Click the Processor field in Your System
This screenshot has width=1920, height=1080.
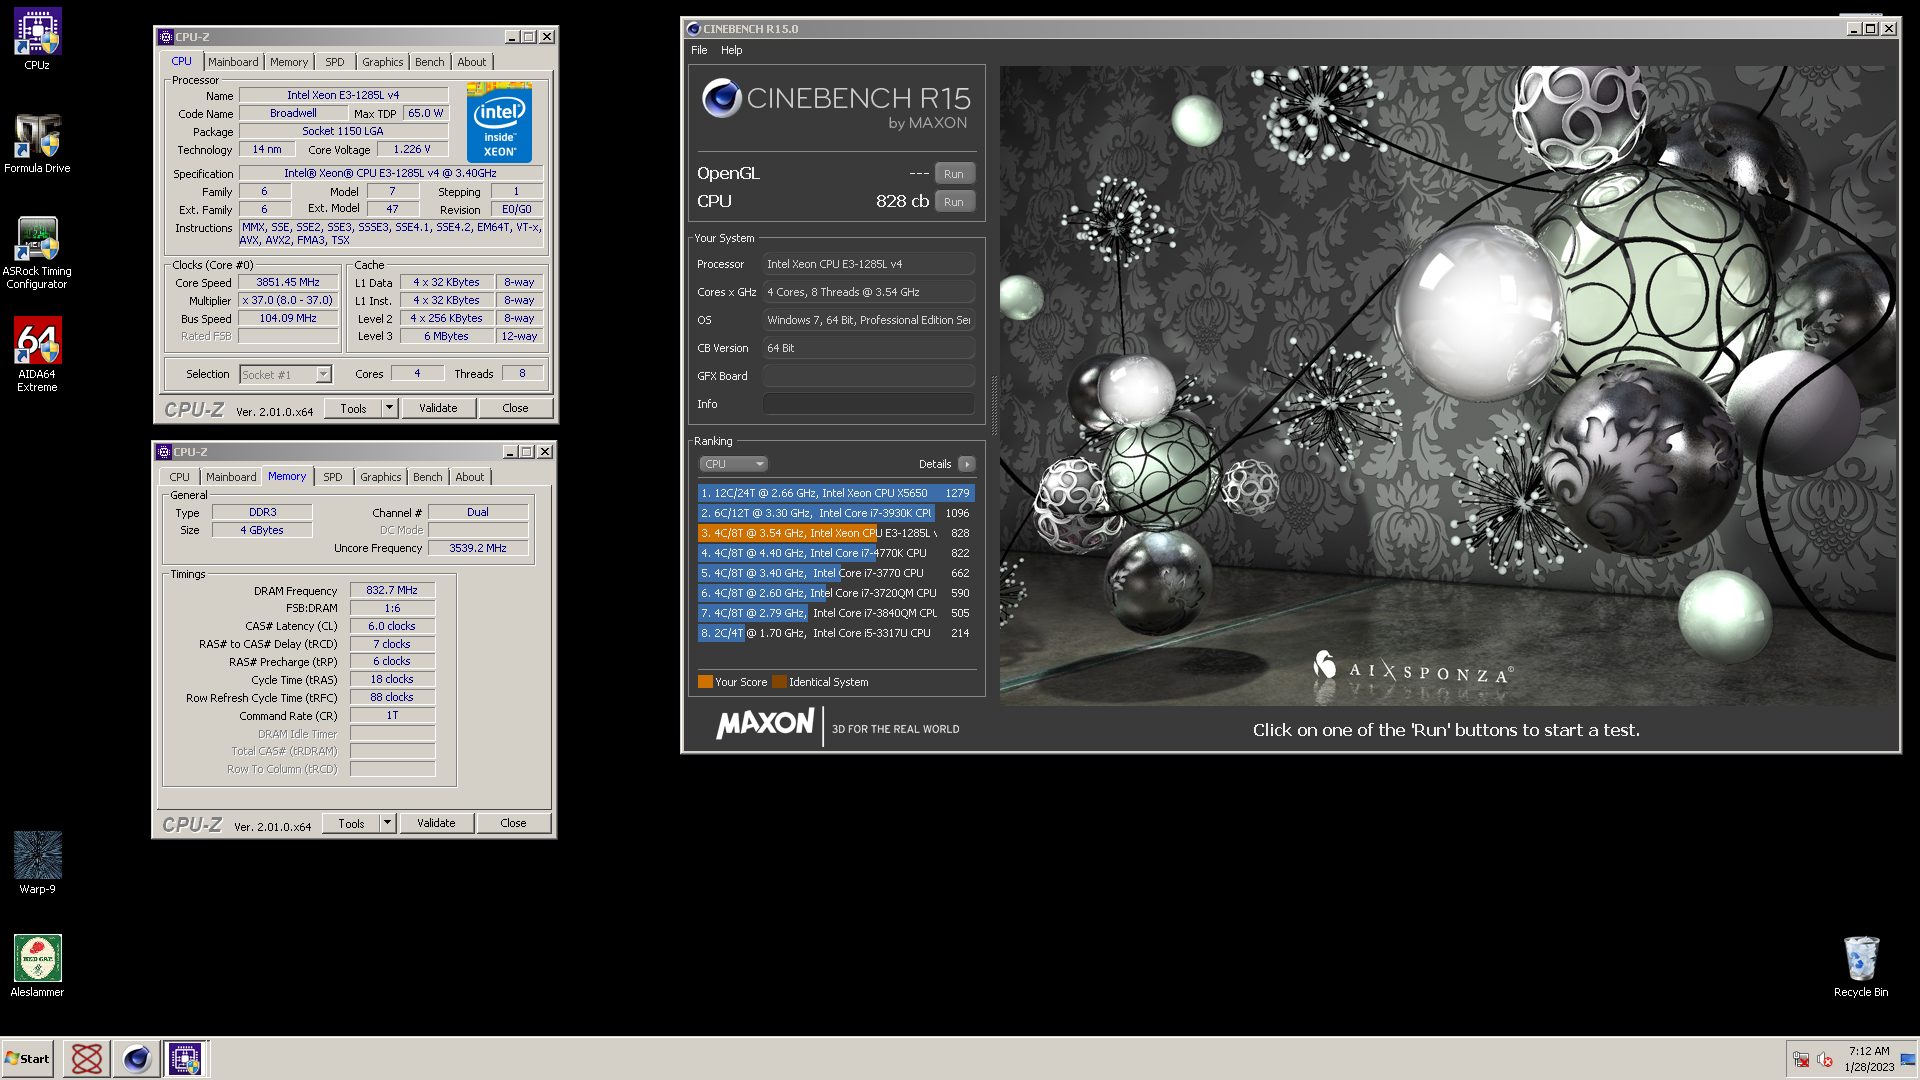[868, 264]
